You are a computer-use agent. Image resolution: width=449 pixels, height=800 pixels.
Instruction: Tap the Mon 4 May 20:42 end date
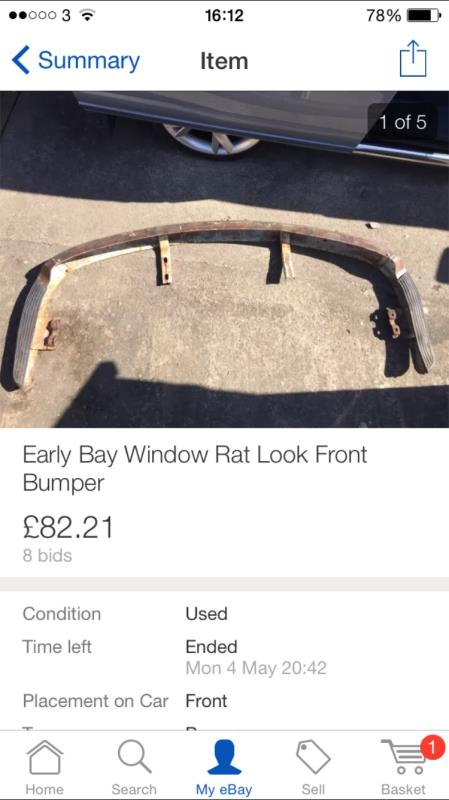256,668
